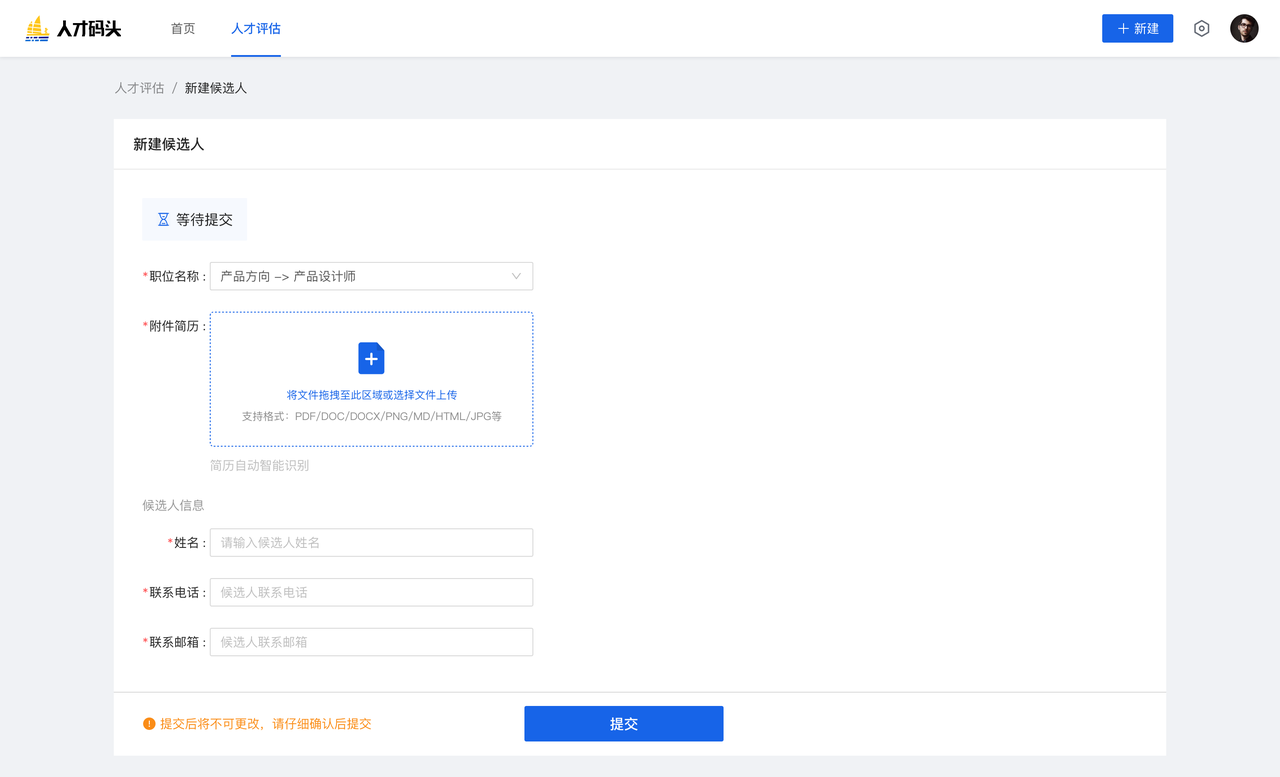This screenshot has height=777, width=1280.
Task: Expand the 职位名称 dropdown arrow
Action: 516,276
